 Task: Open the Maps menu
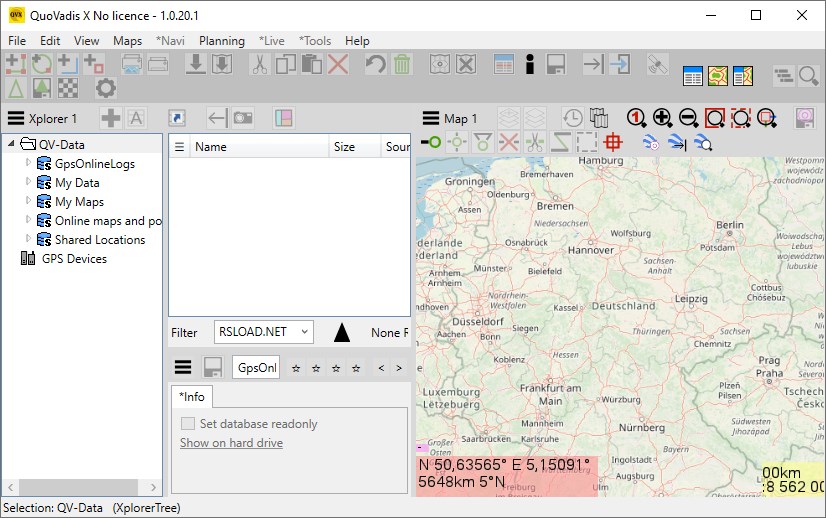(x=127, y=41)
